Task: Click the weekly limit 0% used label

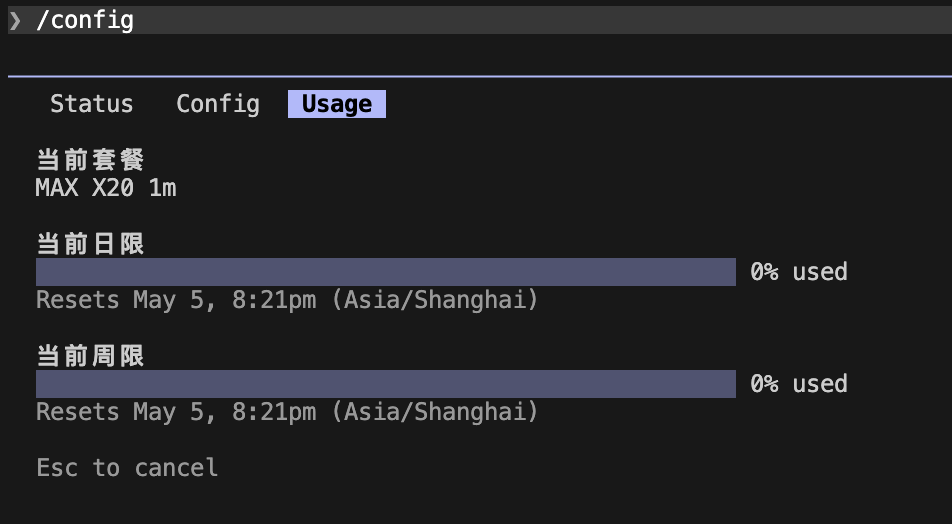Action: point(798,384)
